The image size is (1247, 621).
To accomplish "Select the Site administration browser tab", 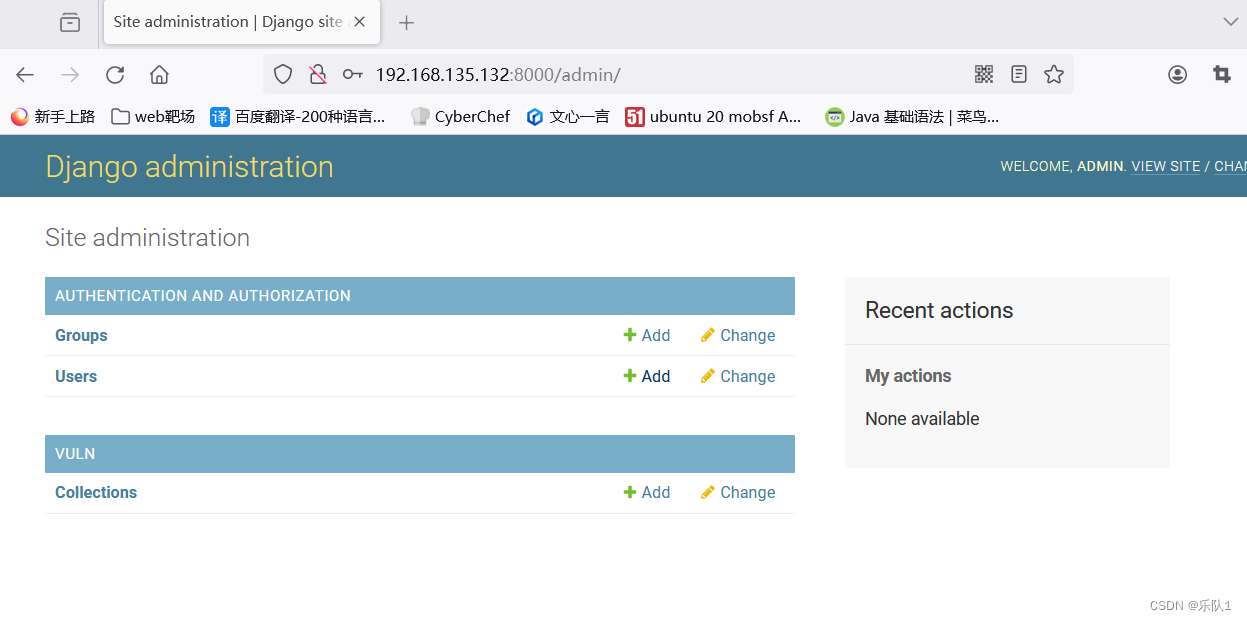I will [x=241, y=22].
